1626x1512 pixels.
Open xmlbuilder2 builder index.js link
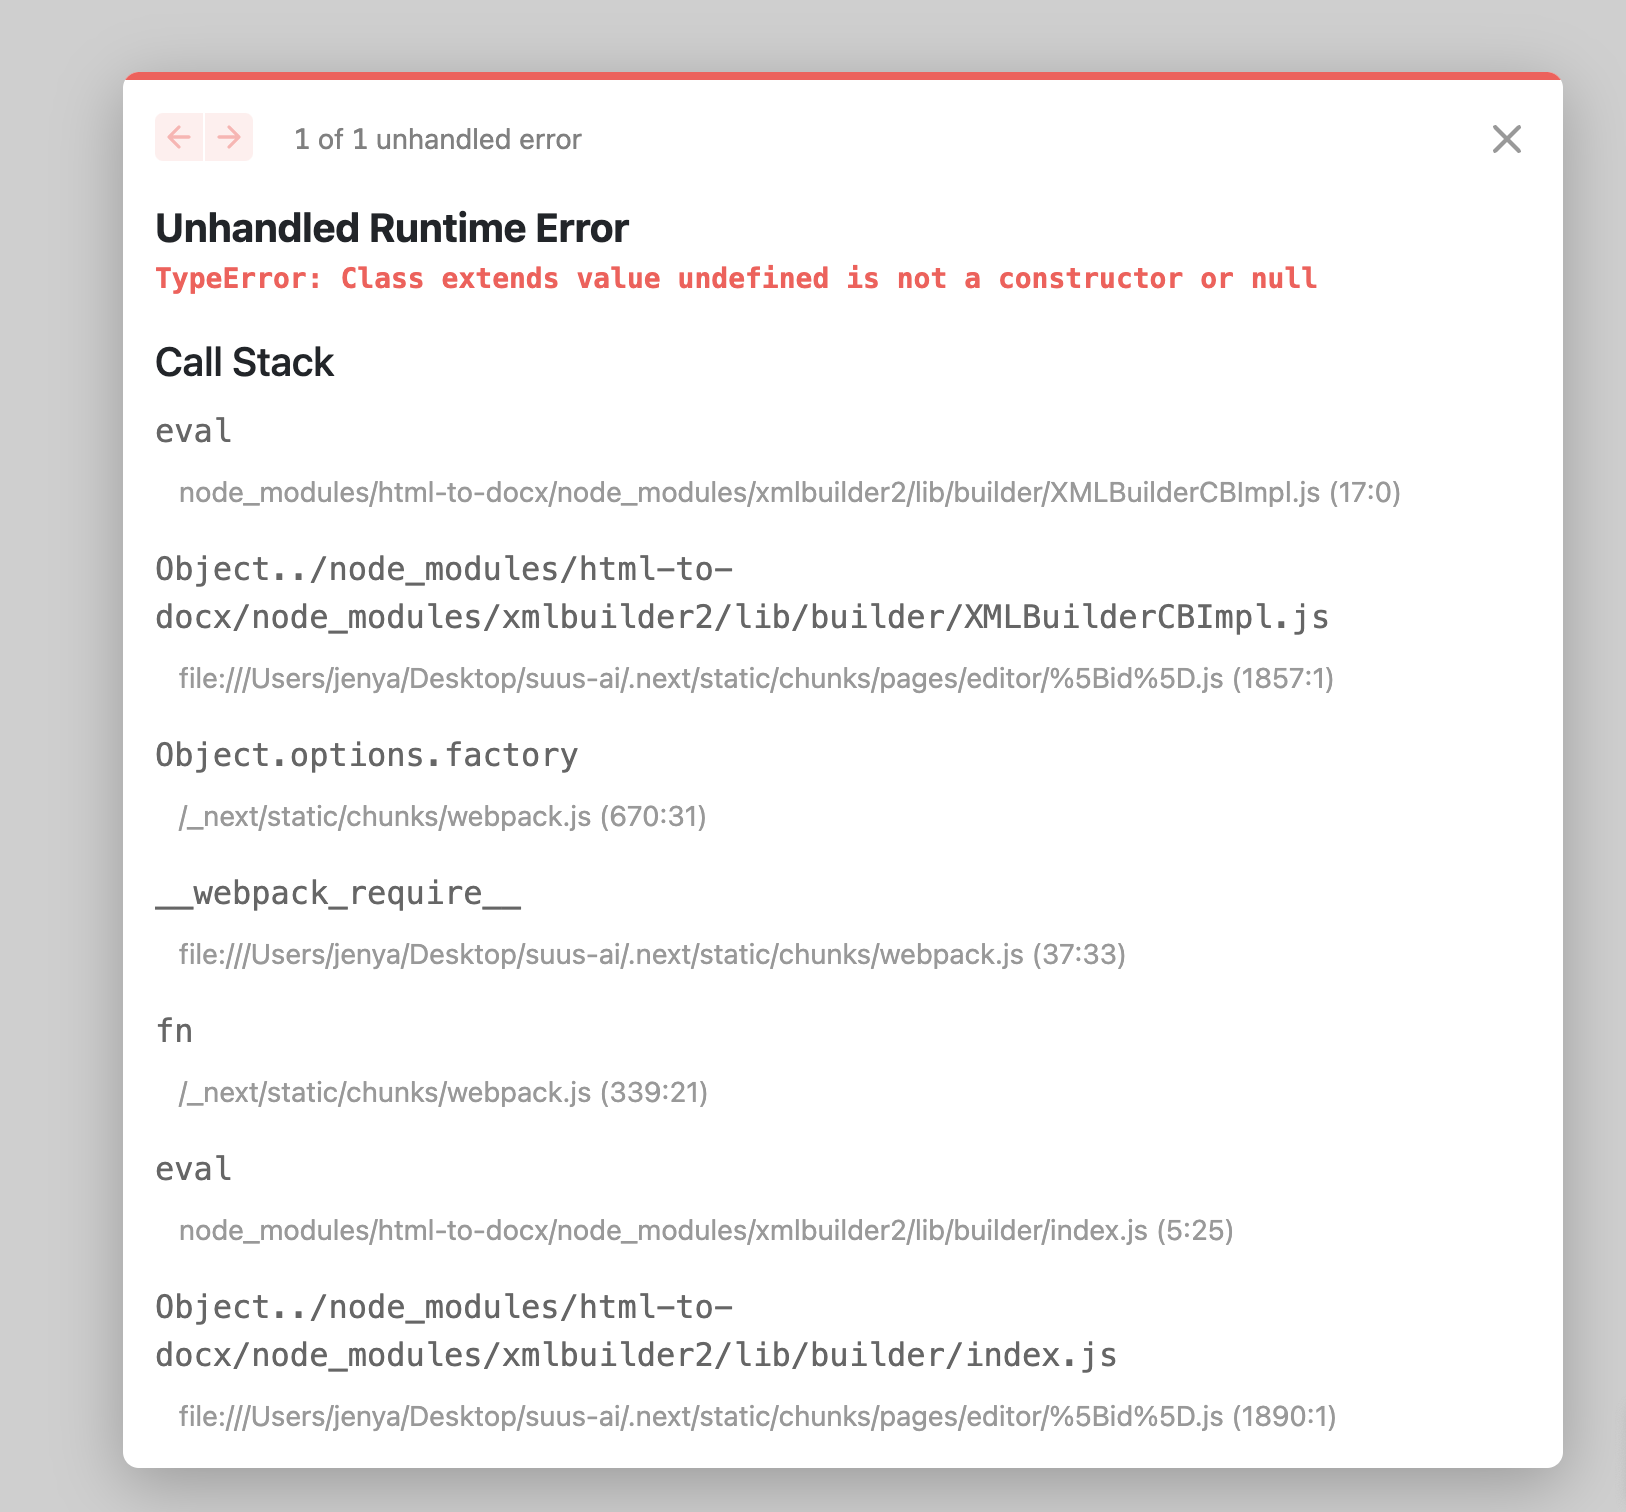click(705, 1230)
